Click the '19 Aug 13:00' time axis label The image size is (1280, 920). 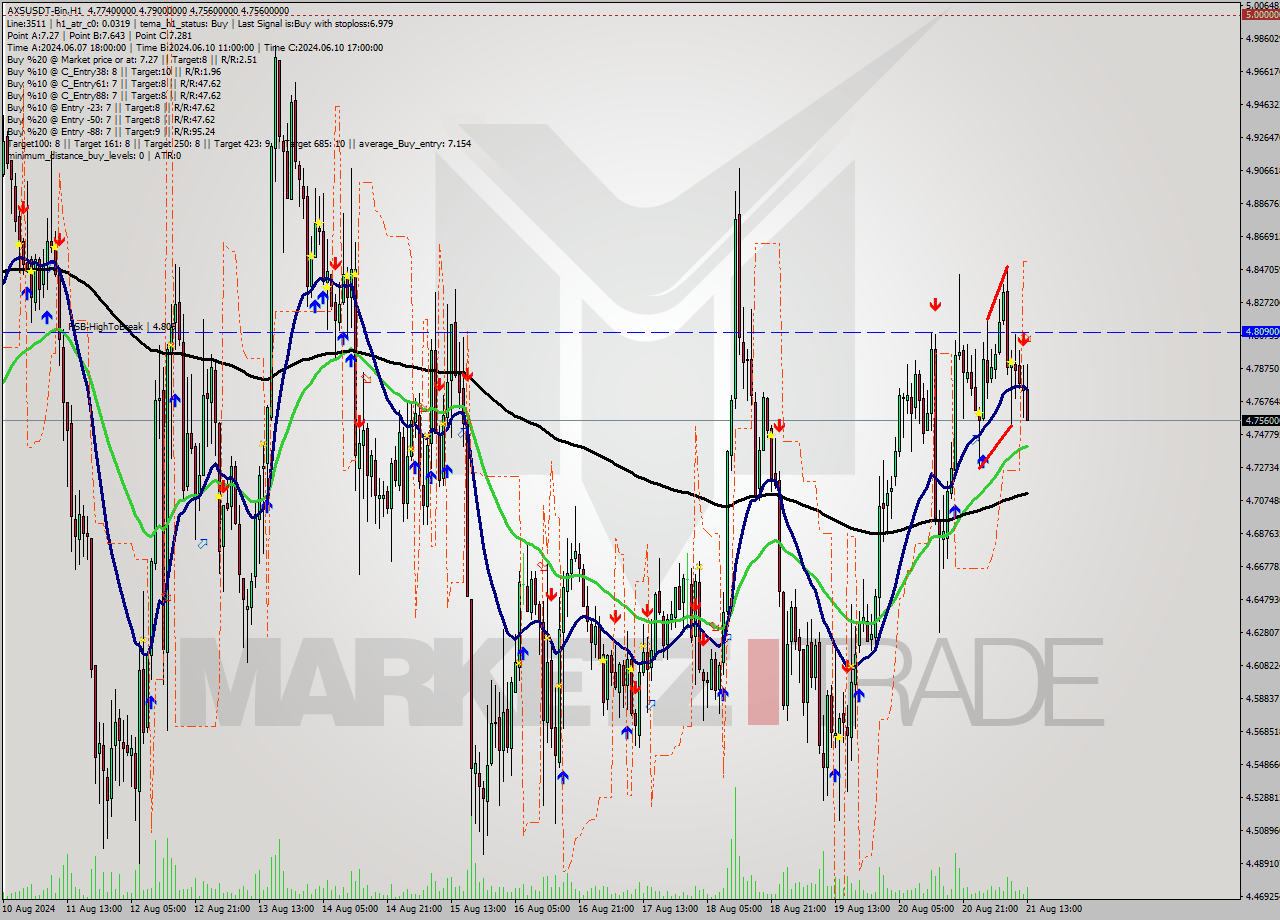862,909
